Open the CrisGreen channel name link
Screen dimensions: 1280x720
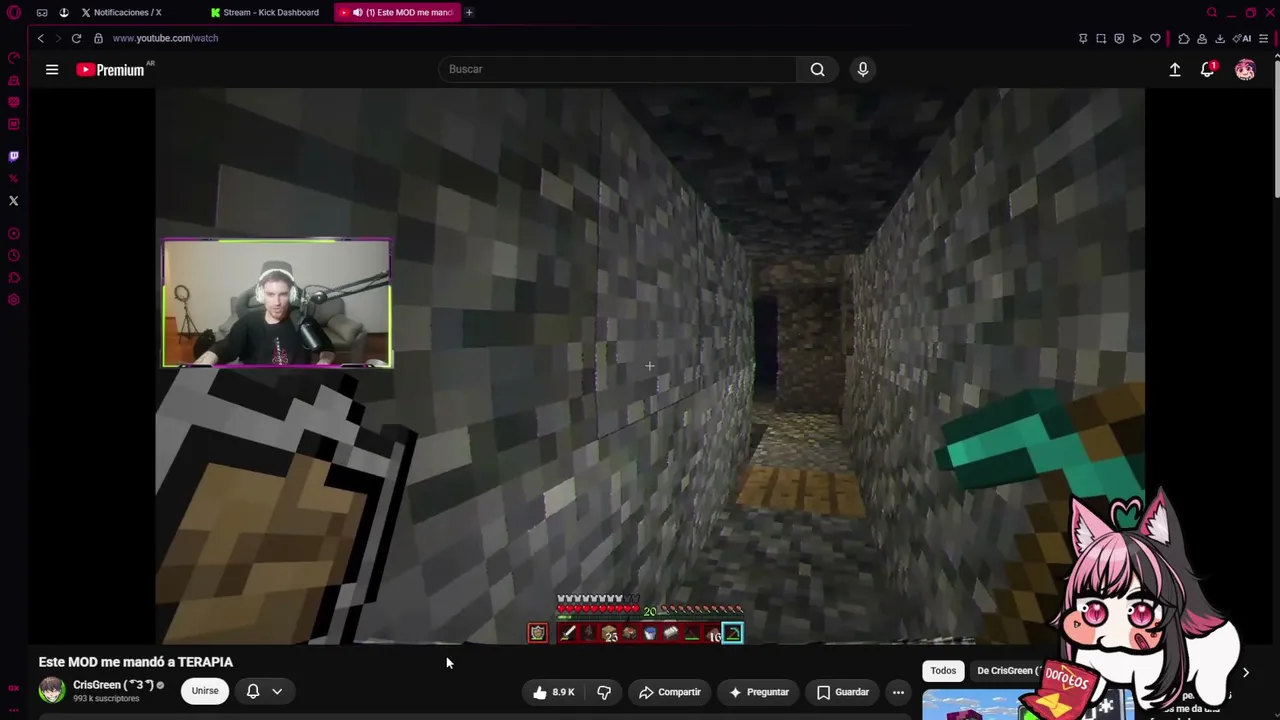click(113, 685)
